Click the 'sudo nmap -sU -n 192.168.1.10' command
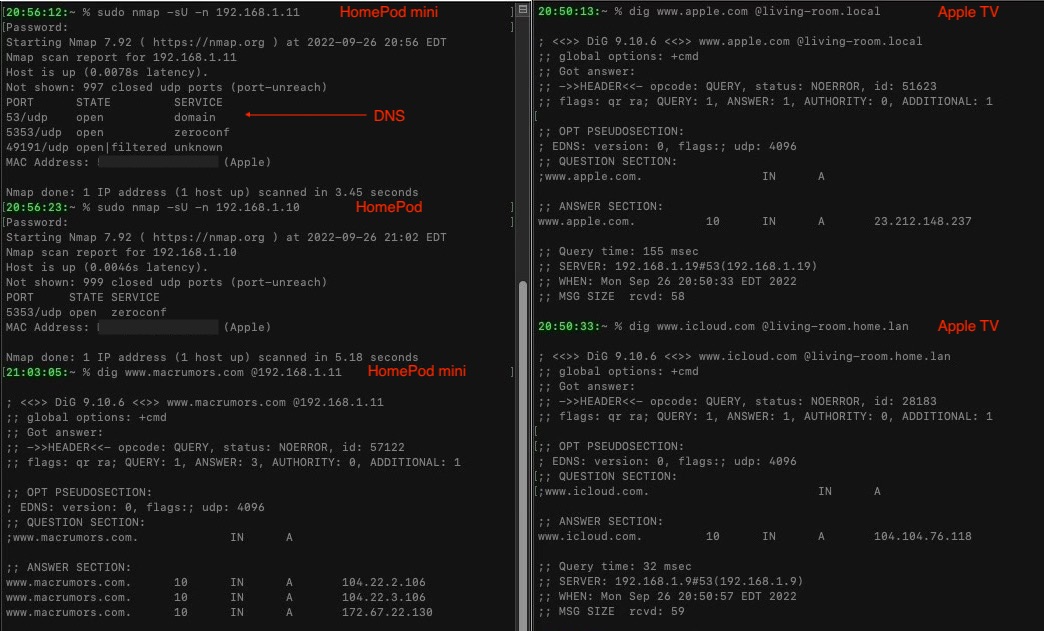1044x631 pixels. click(x=198, y=207)
